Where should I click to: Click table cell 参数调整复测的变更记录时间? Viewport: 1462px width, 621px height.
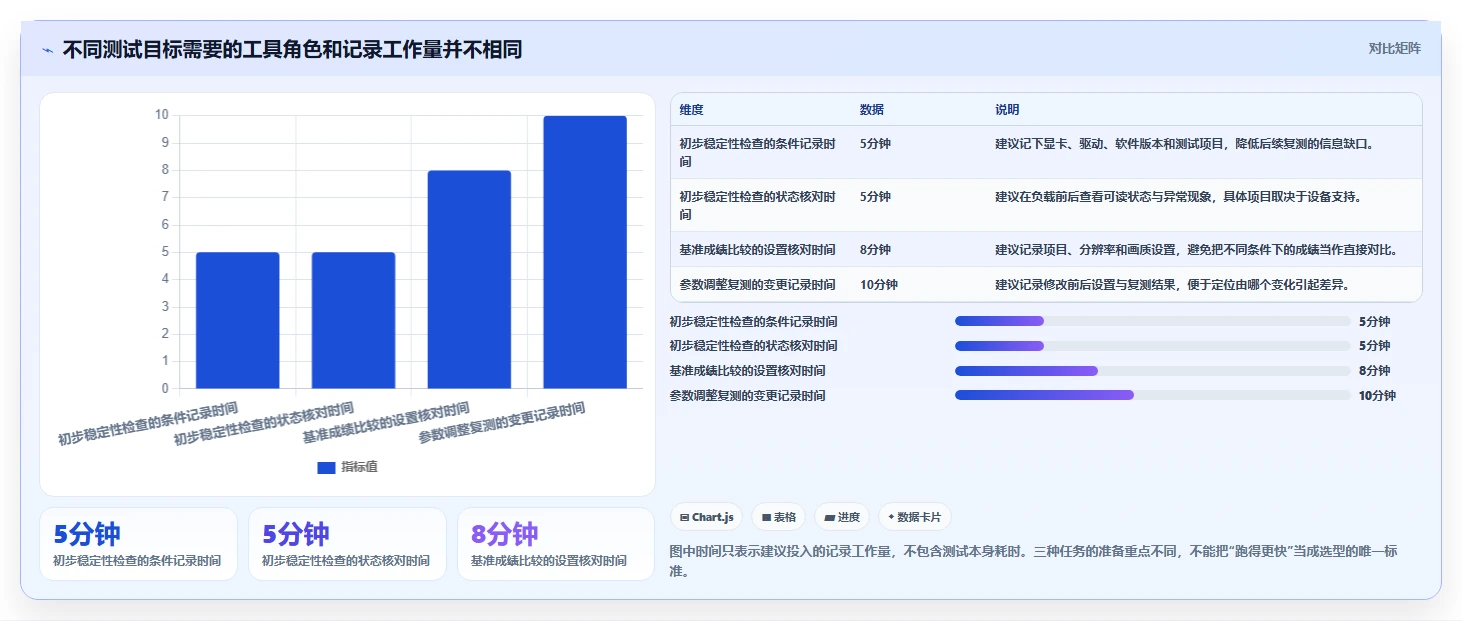(757, 284)
